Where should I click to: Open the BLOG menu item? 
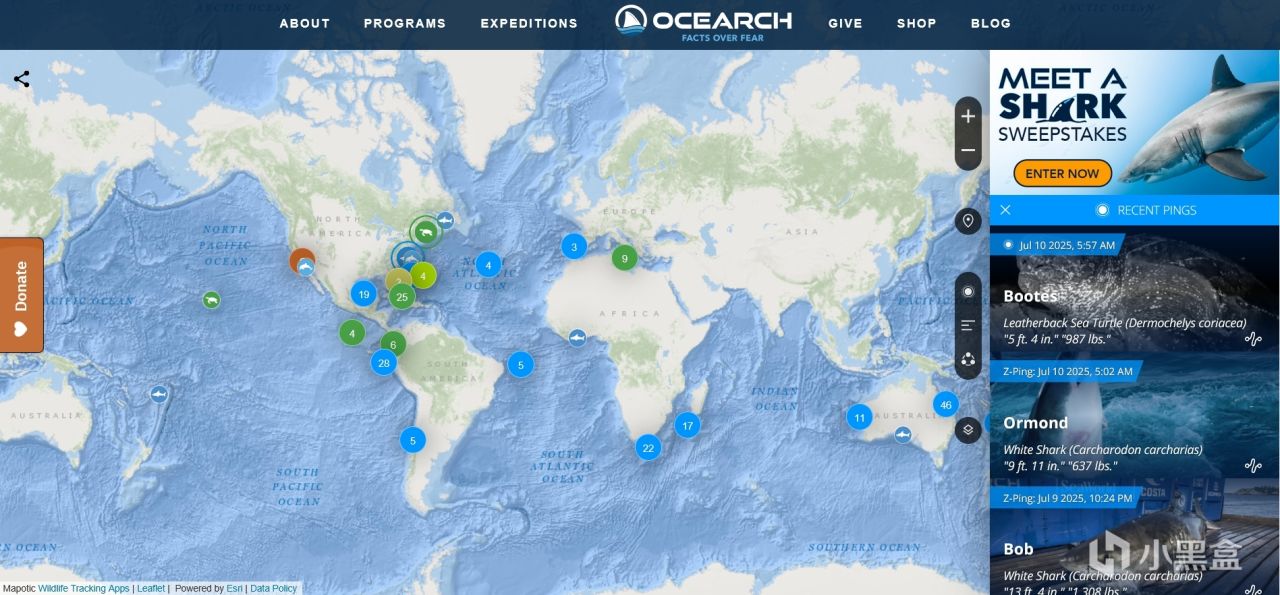point(991,23)
